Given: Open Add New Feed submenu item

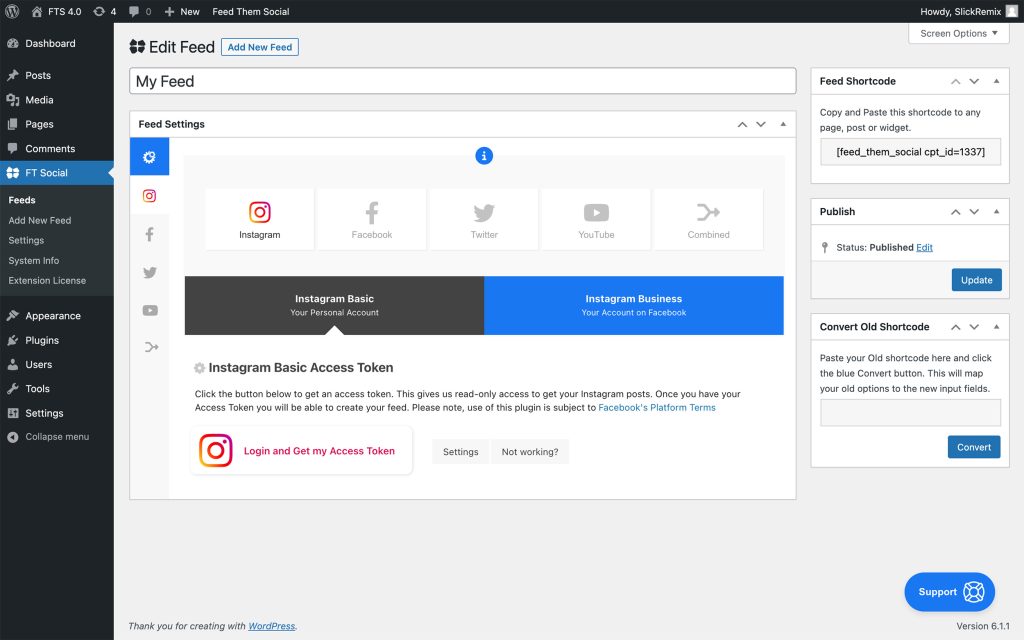Looking at the screenshot, I should coord(40,220).
